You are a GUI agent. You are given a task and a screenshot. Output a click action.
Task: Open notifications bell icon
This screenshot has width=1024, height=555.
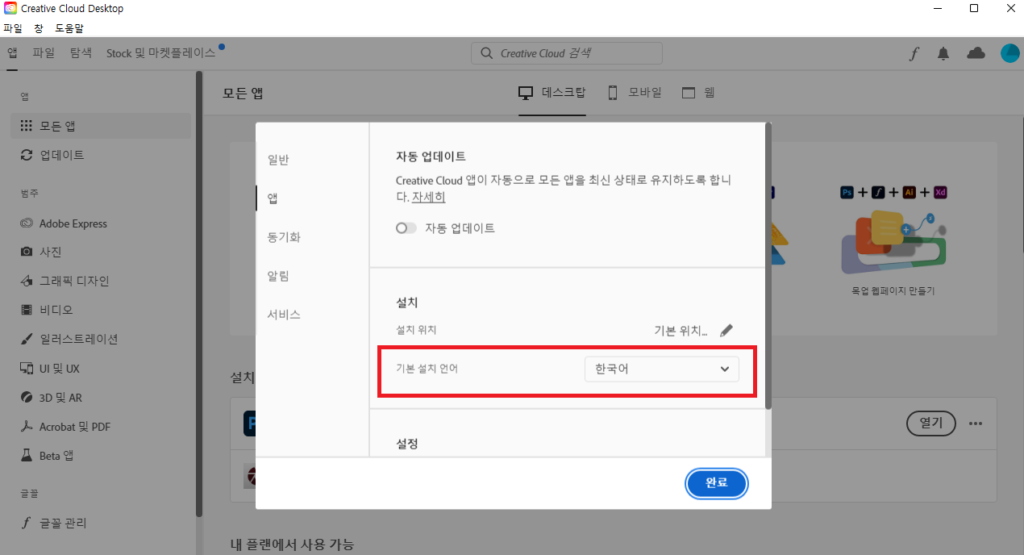coord(943,54)
